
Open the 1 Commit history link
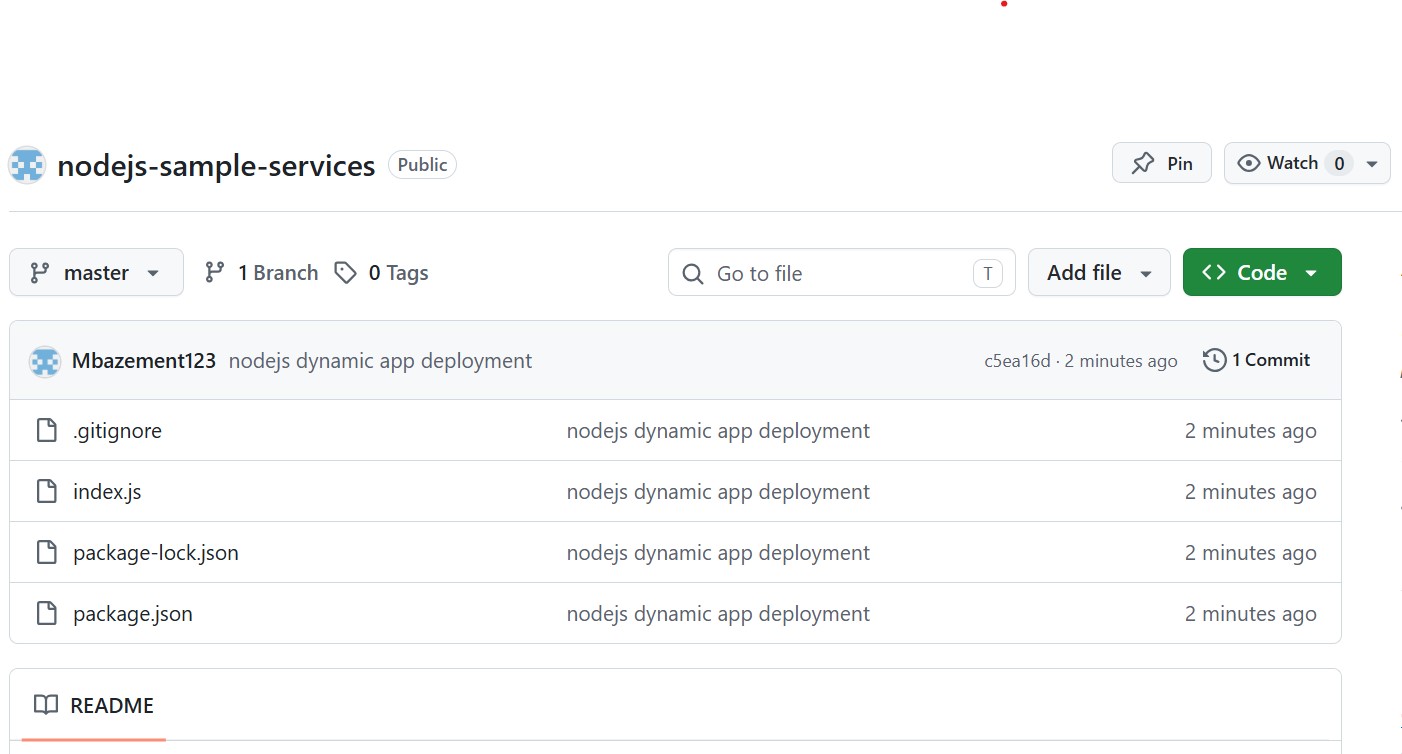point(1256,360)
